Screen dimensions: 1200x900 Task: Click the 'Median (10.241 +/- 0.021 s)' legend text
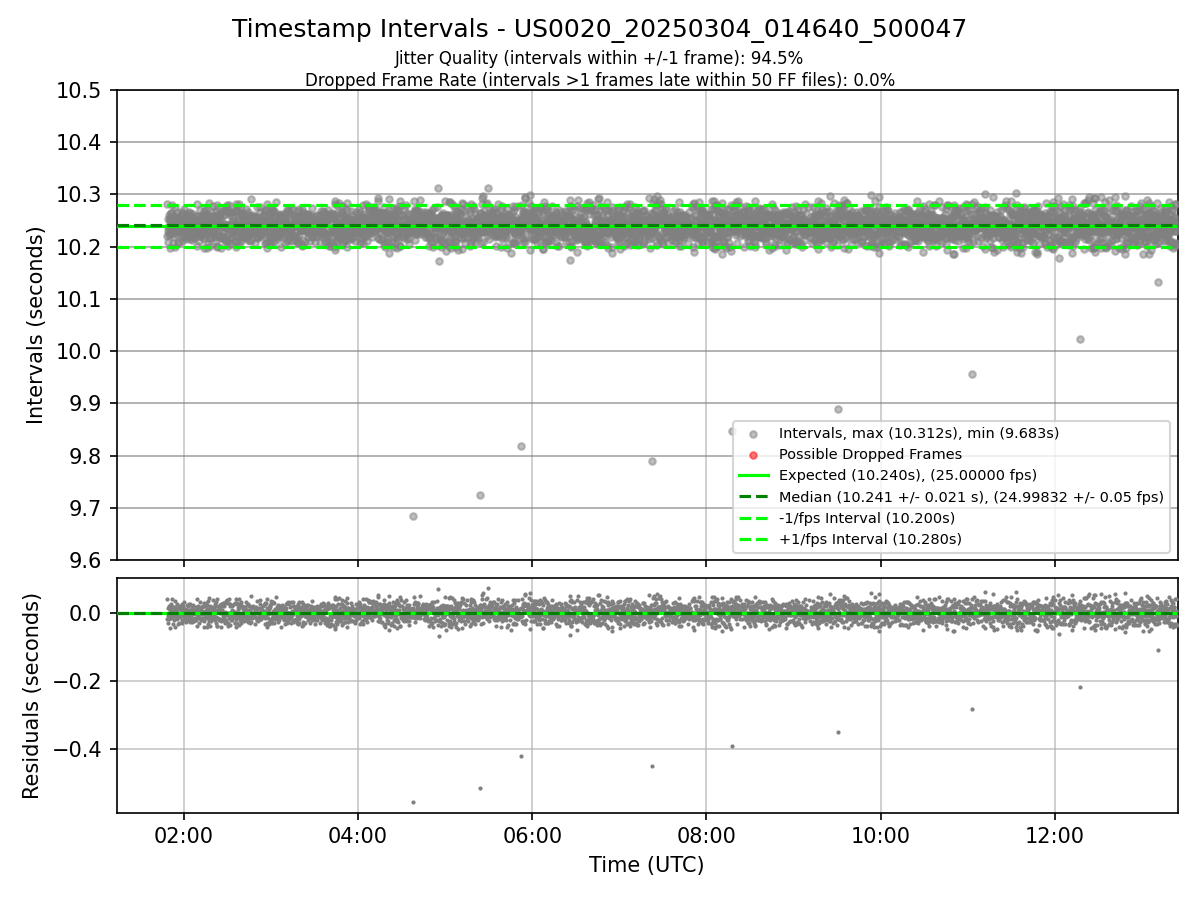[x=971, y=497]
